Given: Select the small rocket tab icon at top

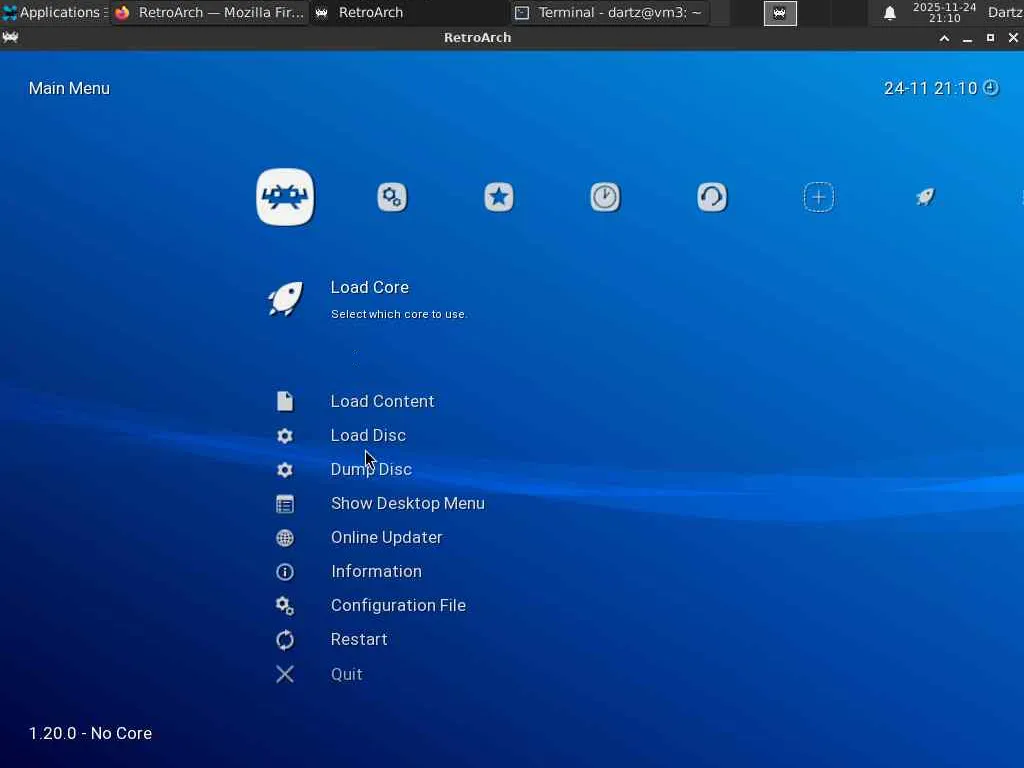Looking at the screenshot, I should pos(925,197).
